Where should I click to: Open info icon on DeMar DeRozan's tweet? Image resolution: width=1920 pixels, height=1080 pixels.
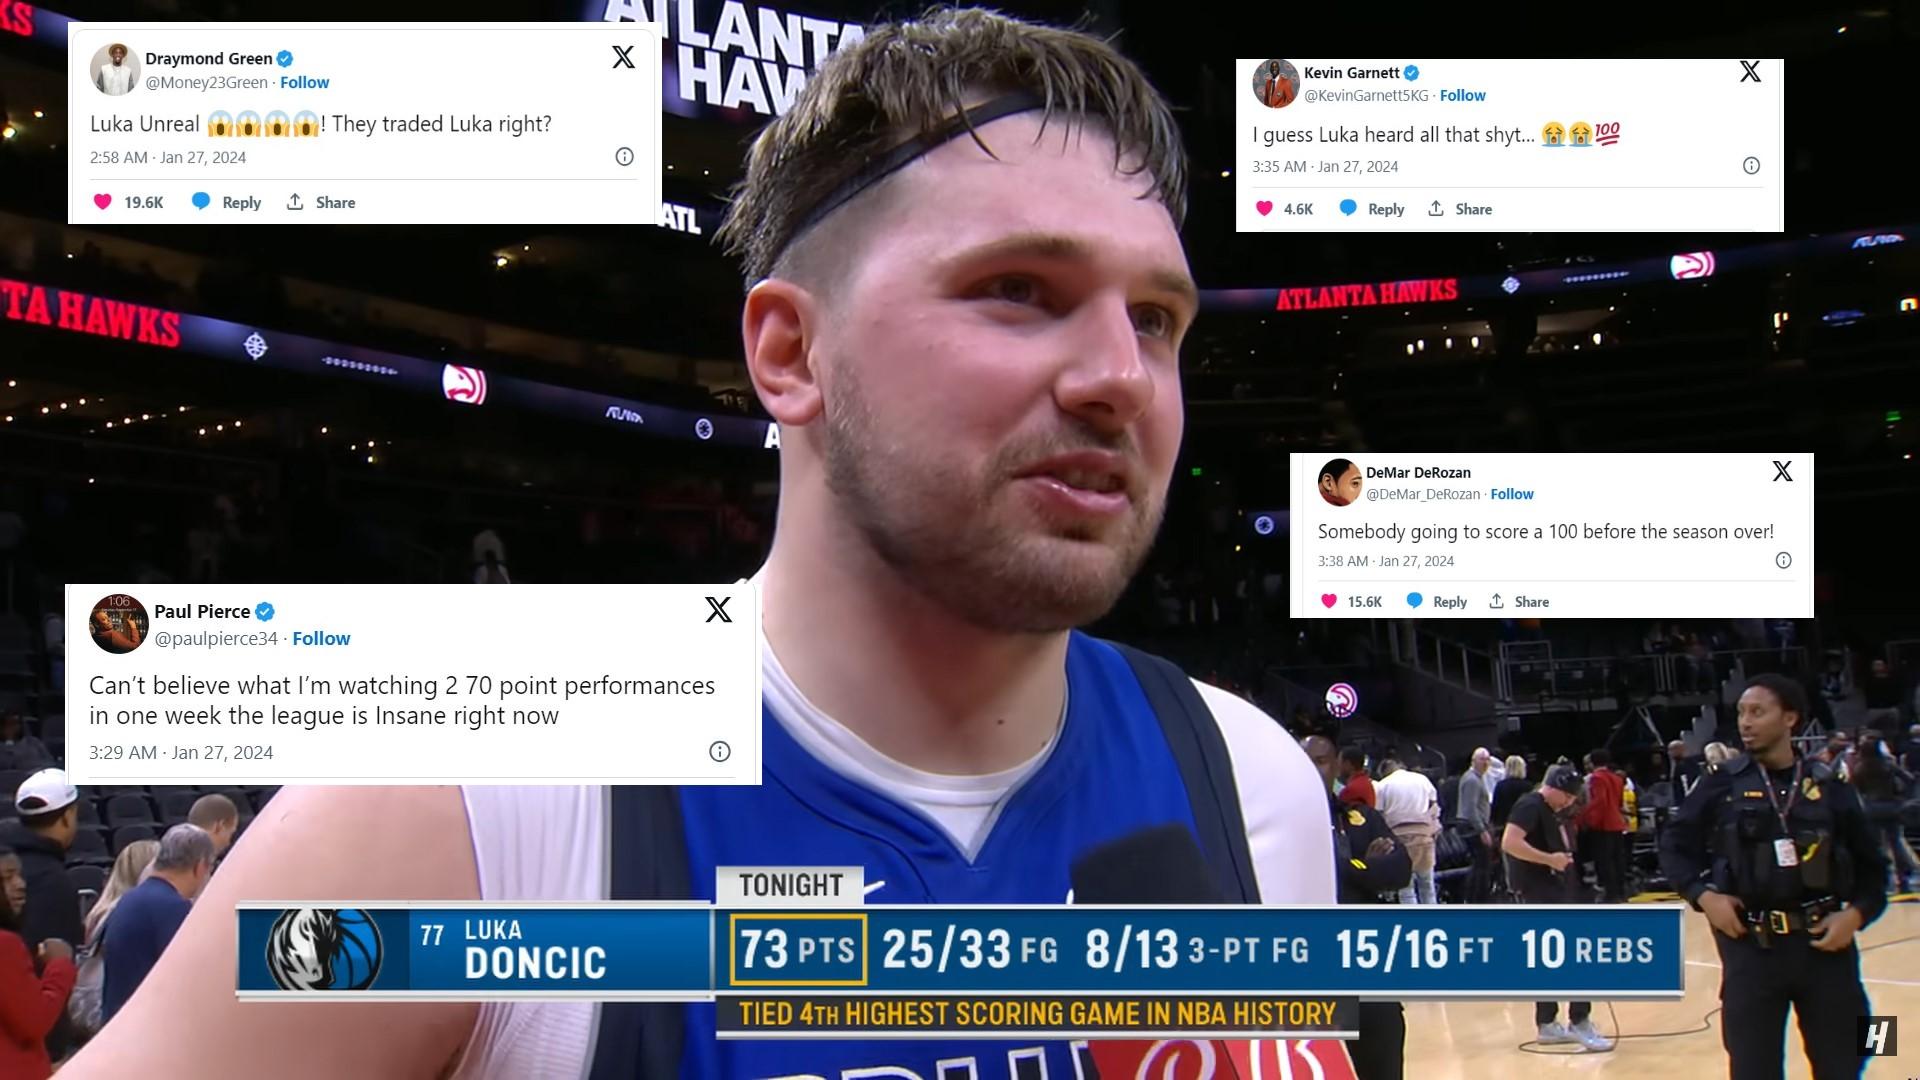pyautogui.click(x=1783, y=560)
